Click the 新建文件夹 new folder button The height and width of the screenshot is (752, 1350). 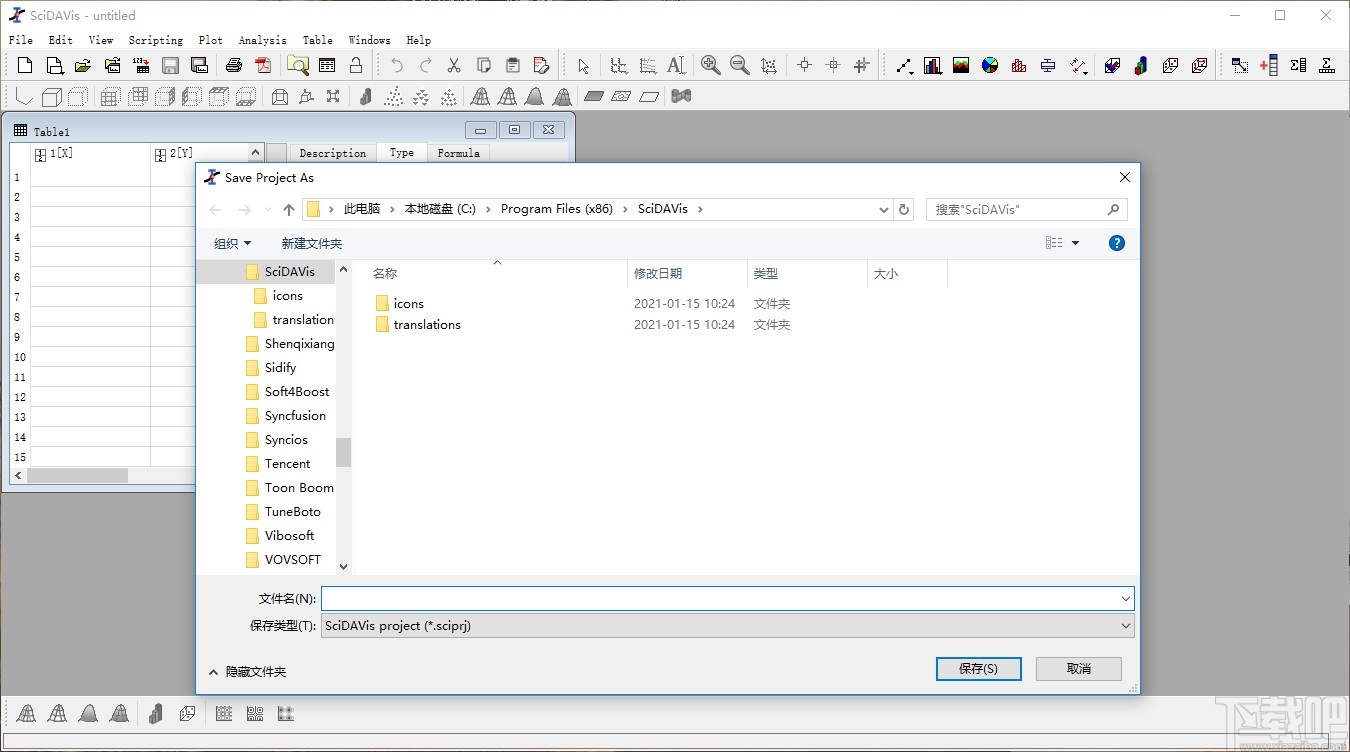click(x=312, y=243)
